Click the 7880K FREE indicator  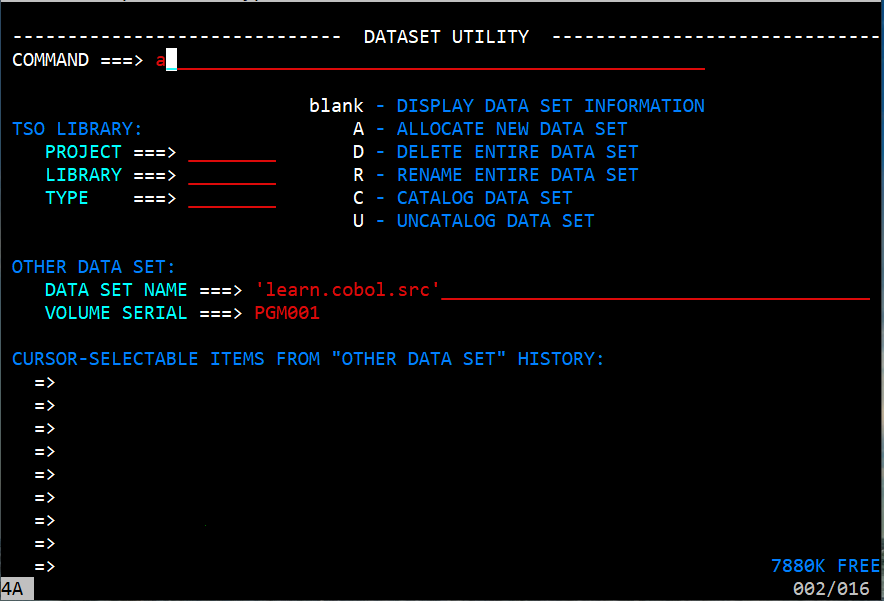[825, 566]
